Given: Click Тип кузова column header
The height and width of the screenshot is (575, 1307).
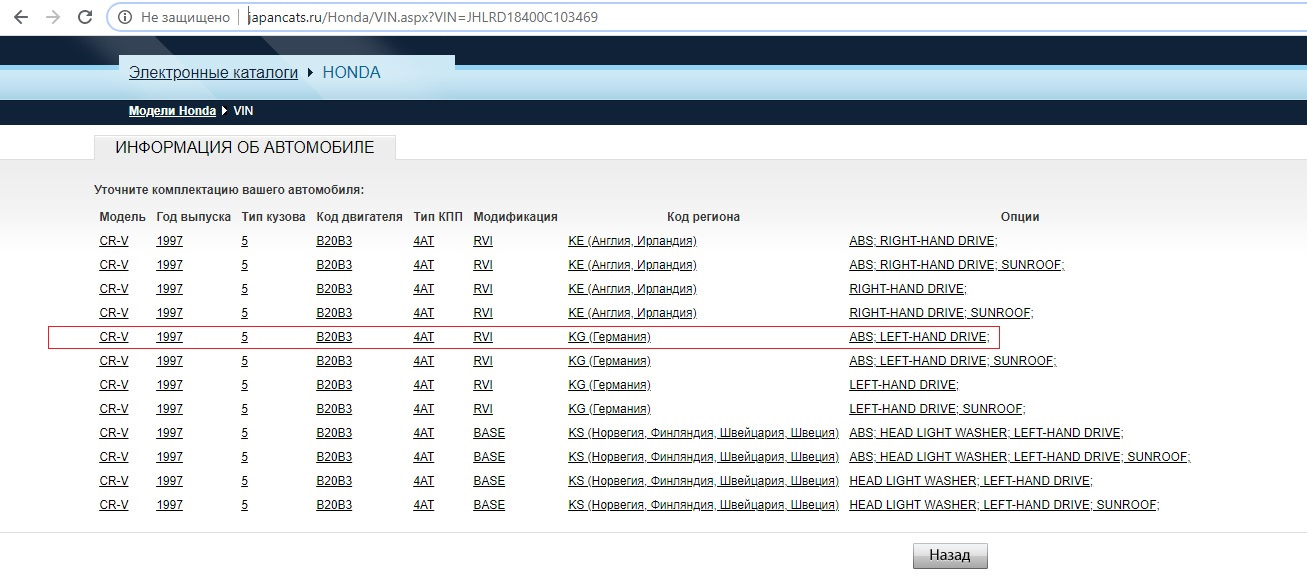Looking at the screenshot, I should [273, 217].
